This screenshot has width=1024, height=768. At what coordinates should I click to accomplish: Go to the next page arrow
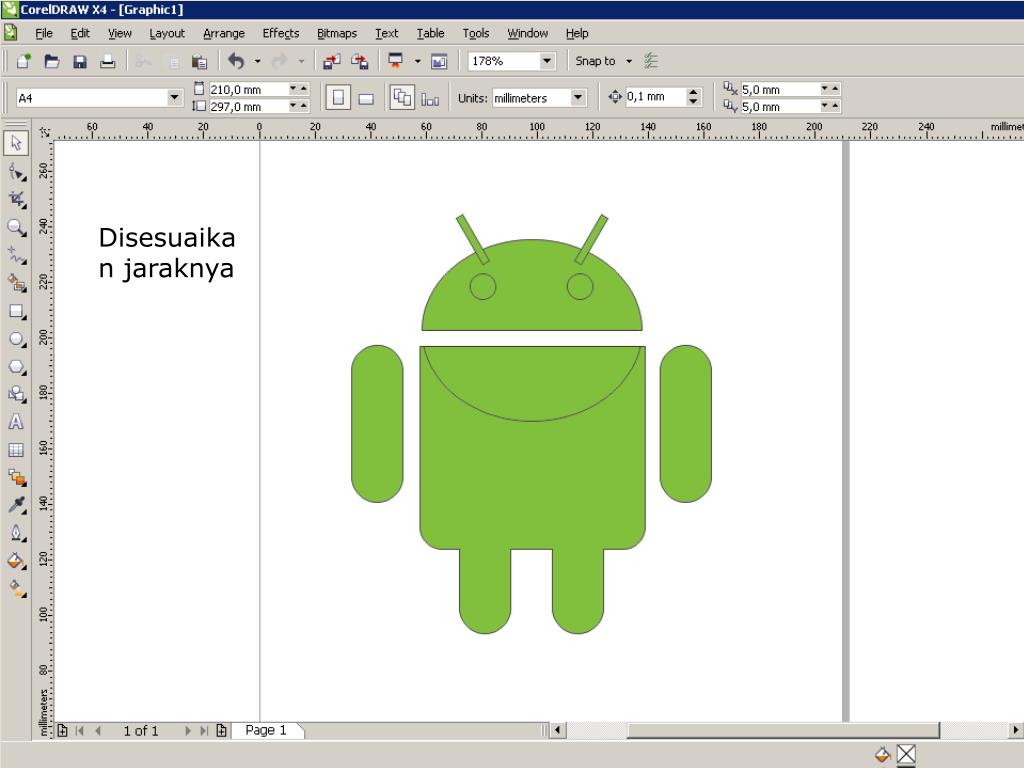point(187,731)
